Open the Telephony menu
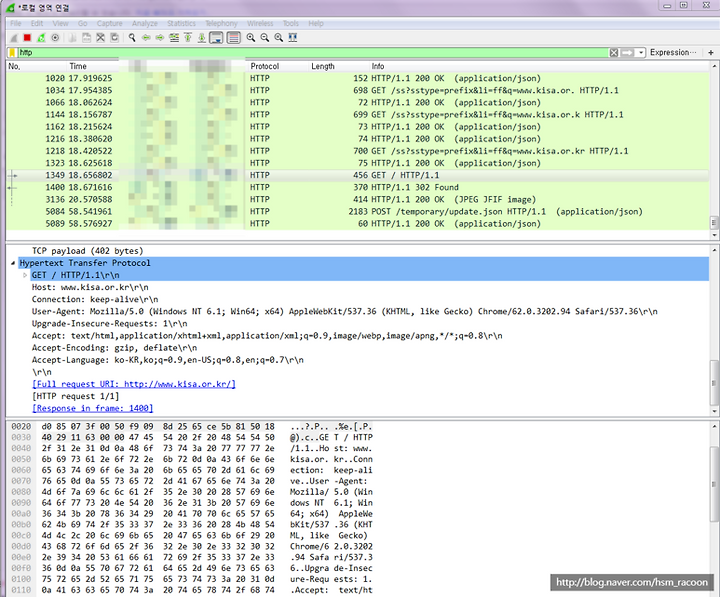 click(x=221, y=23)
